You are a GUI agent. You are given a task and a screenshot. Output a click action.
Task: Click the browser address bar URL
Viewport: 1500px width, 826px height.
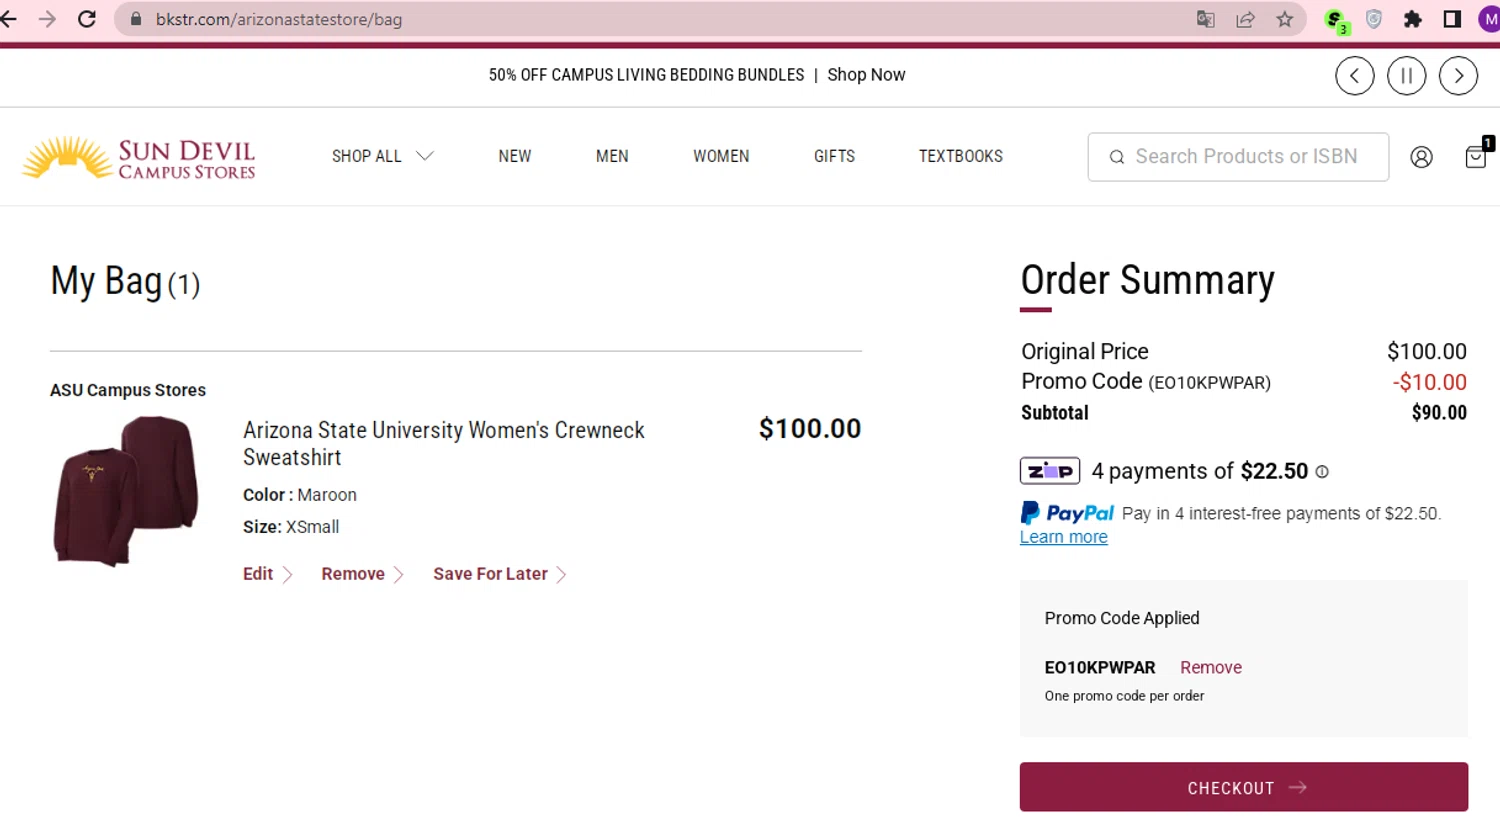click(x=279, y=19)
